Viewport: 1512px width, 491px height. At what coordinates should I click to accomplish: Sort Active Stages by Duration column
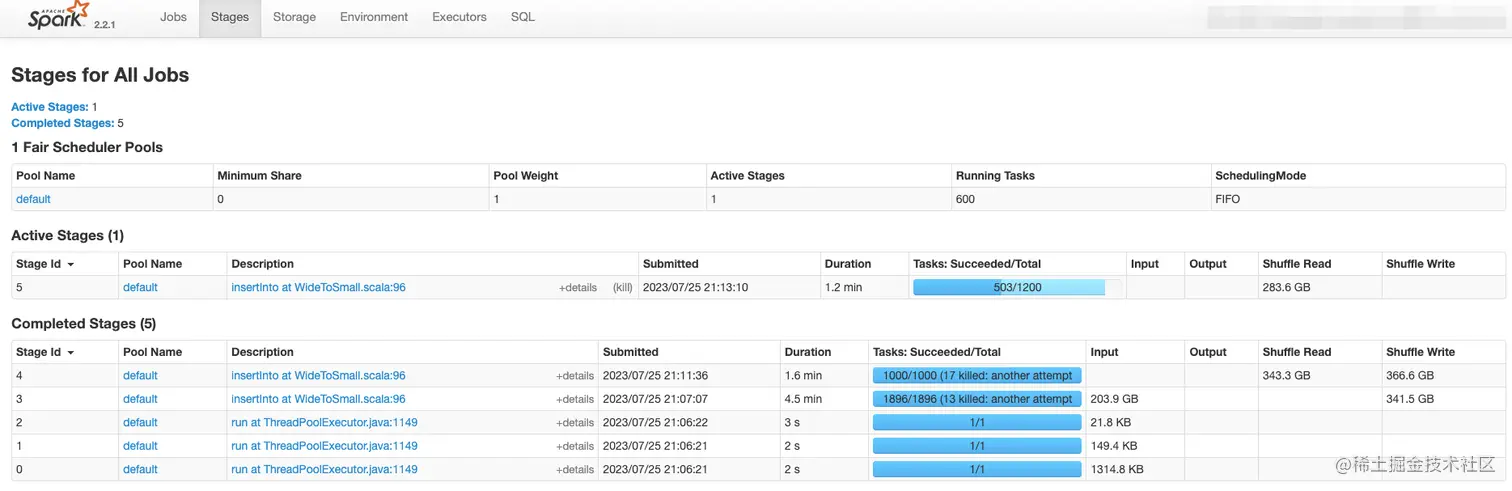point(848,264)
